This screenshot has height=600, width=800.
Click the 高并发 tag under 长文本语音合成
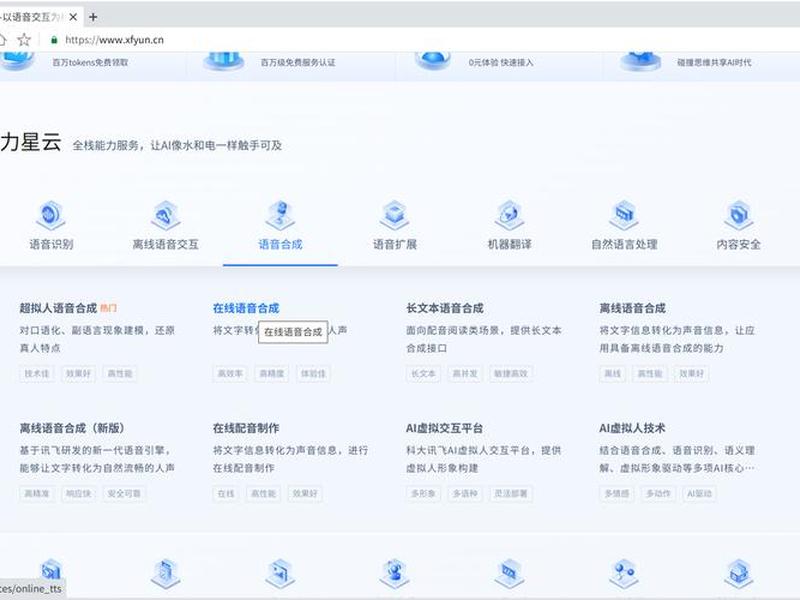[x=465, y=373]
